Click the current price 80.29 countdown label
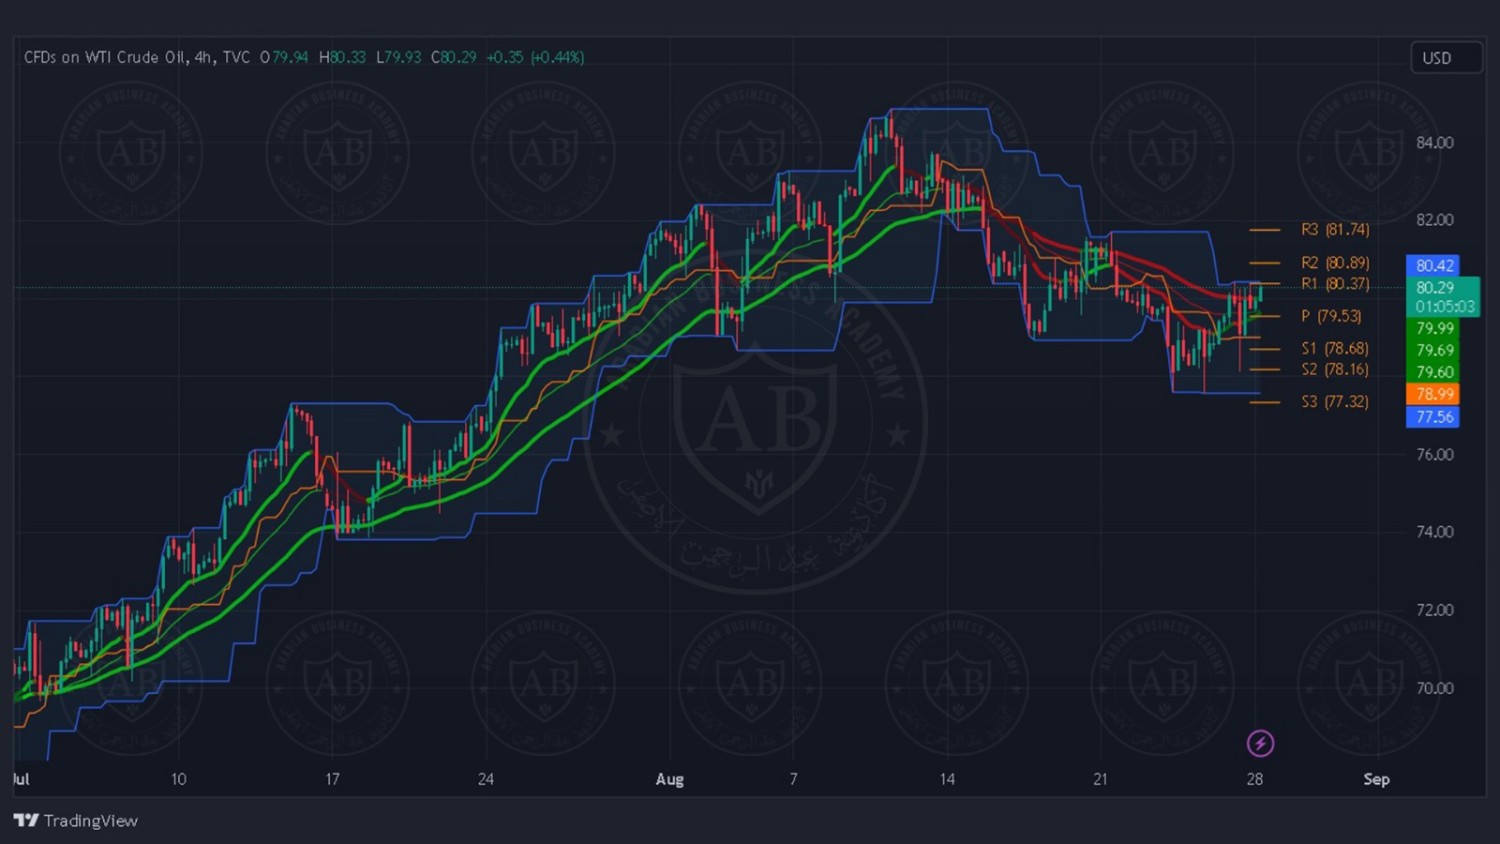Viewport: 1500px width, 844px height. (1443, 297)
